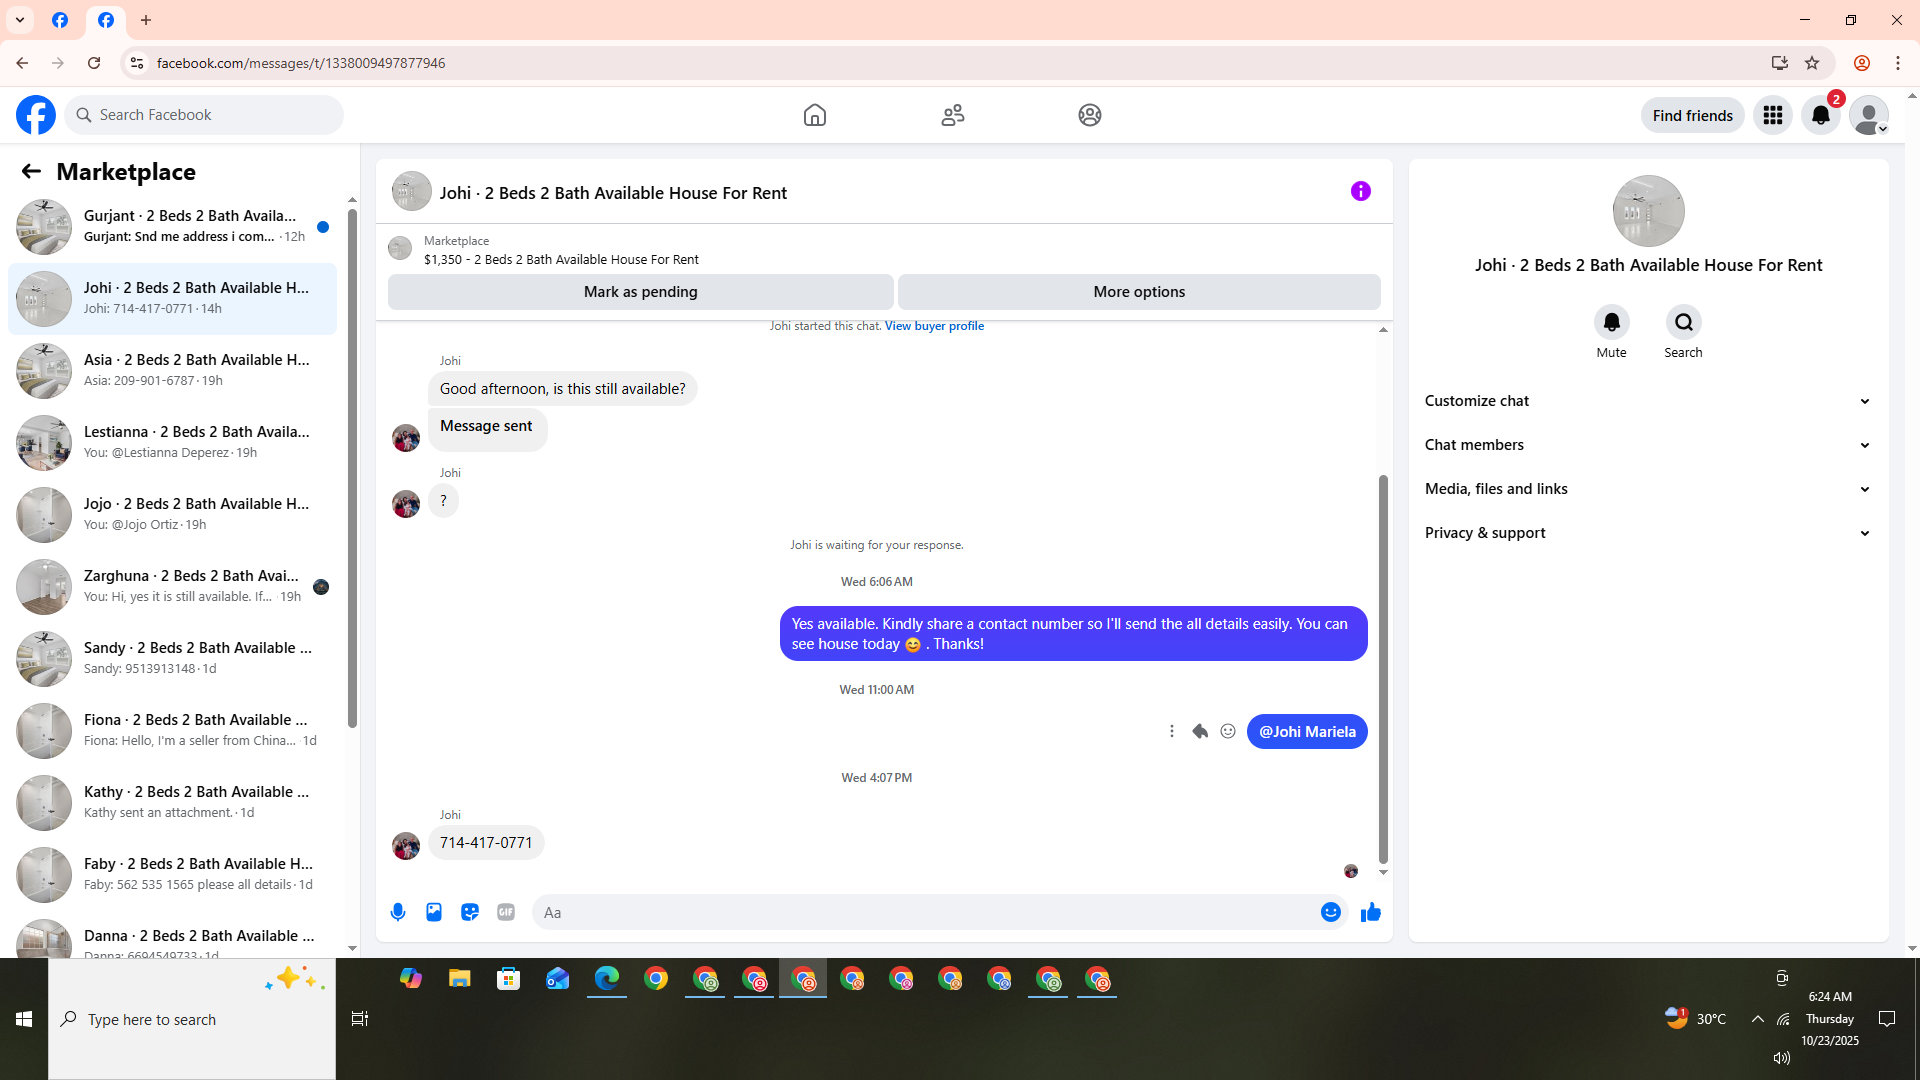
Task: Go to Facebook Home tab
Action: (814, 115)
